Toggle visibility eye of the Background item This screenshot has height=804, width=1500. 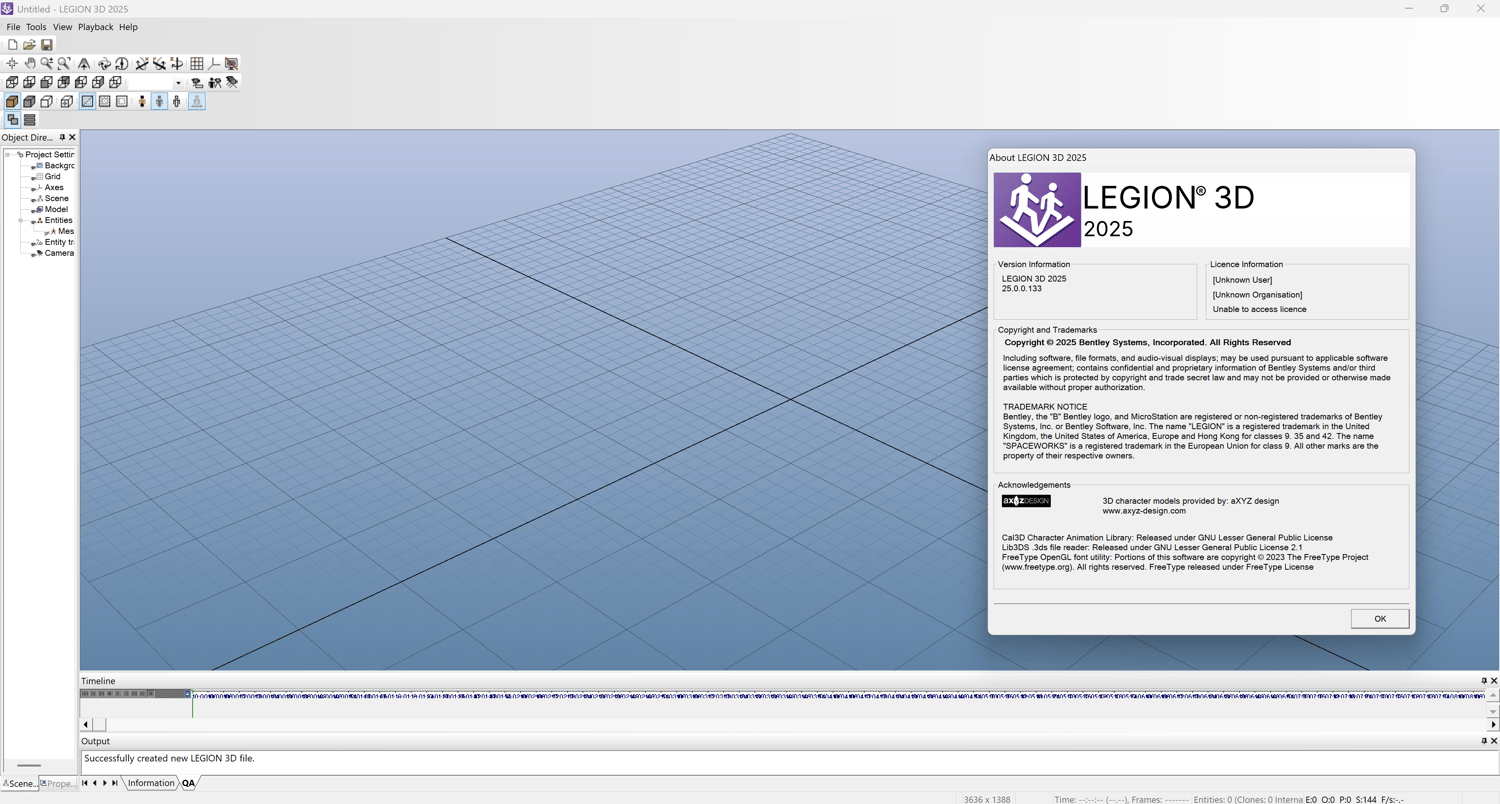click(x=34, y=167)
